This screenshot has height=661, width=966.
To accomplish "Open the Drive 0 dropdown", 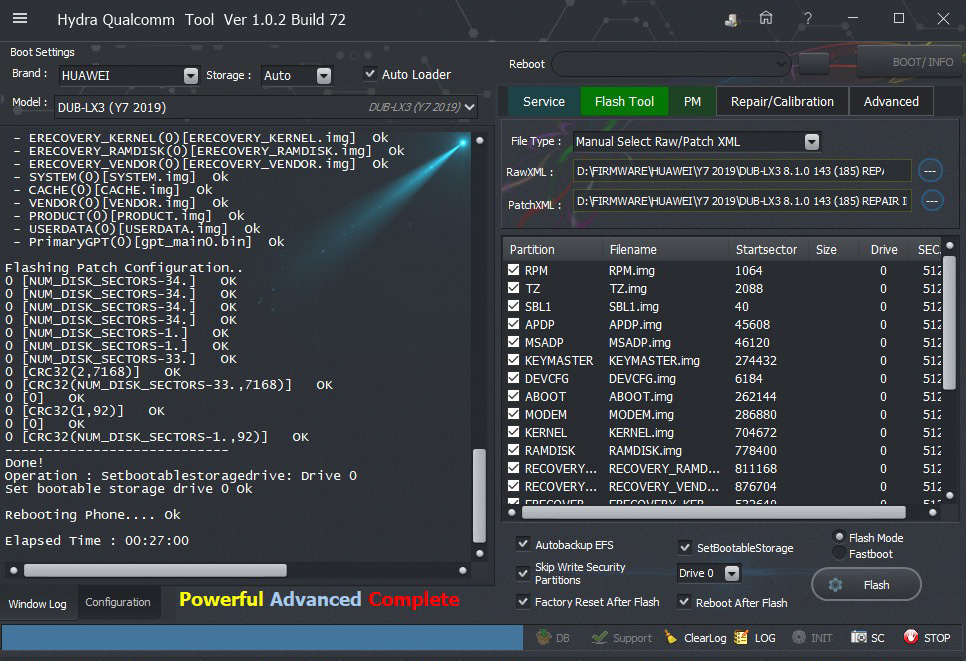I will click(732, 574).
